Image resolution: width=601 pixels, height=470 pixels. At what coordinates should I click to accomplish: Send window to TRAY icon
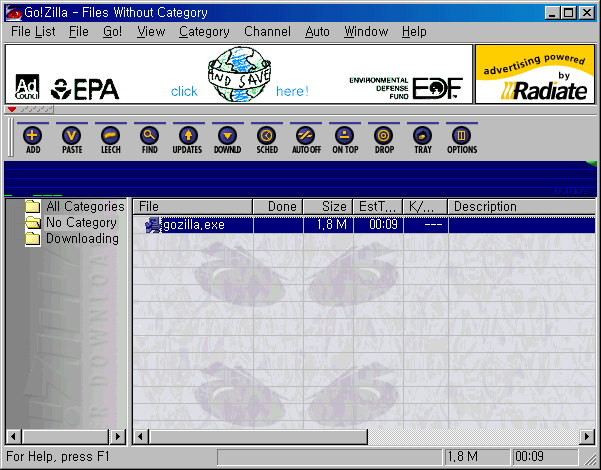pyautogui.click(x=423, y=136)
